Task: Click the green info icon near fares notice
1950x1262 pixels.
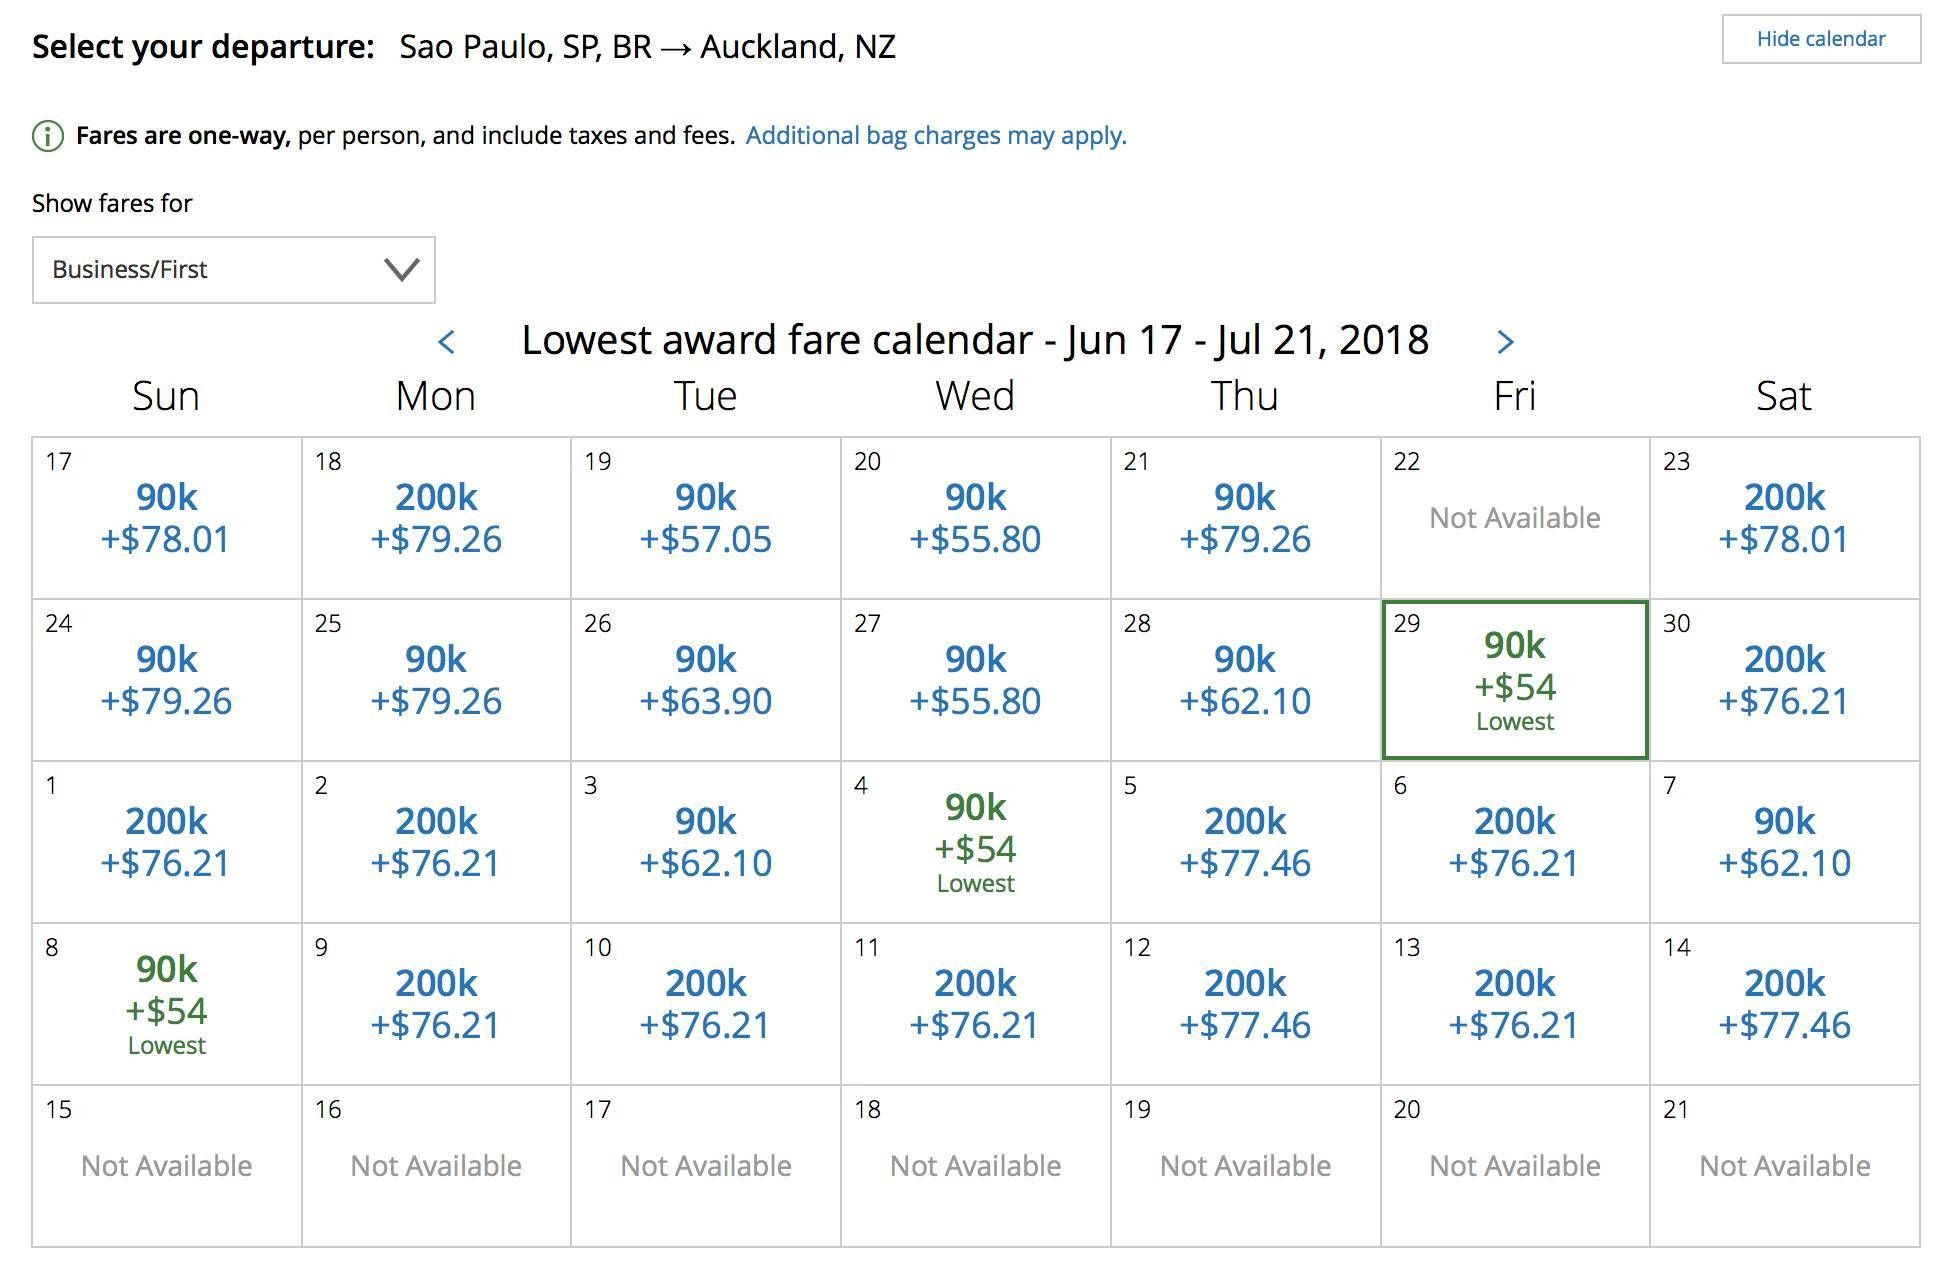Action: (x=48, y=136)
